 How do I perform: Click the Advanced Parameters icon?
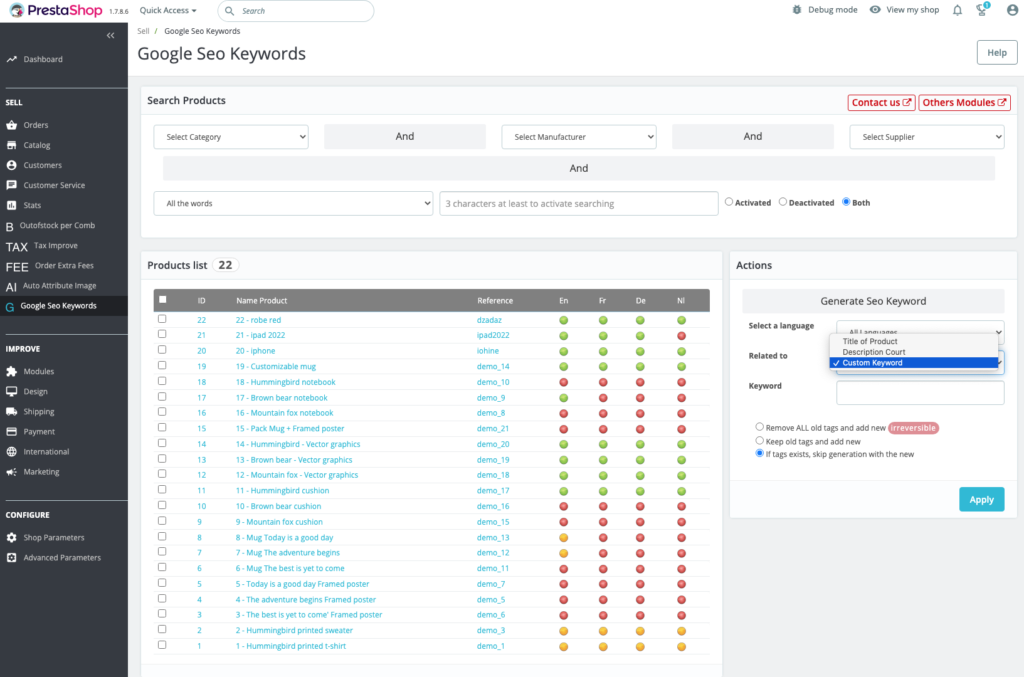11,558
